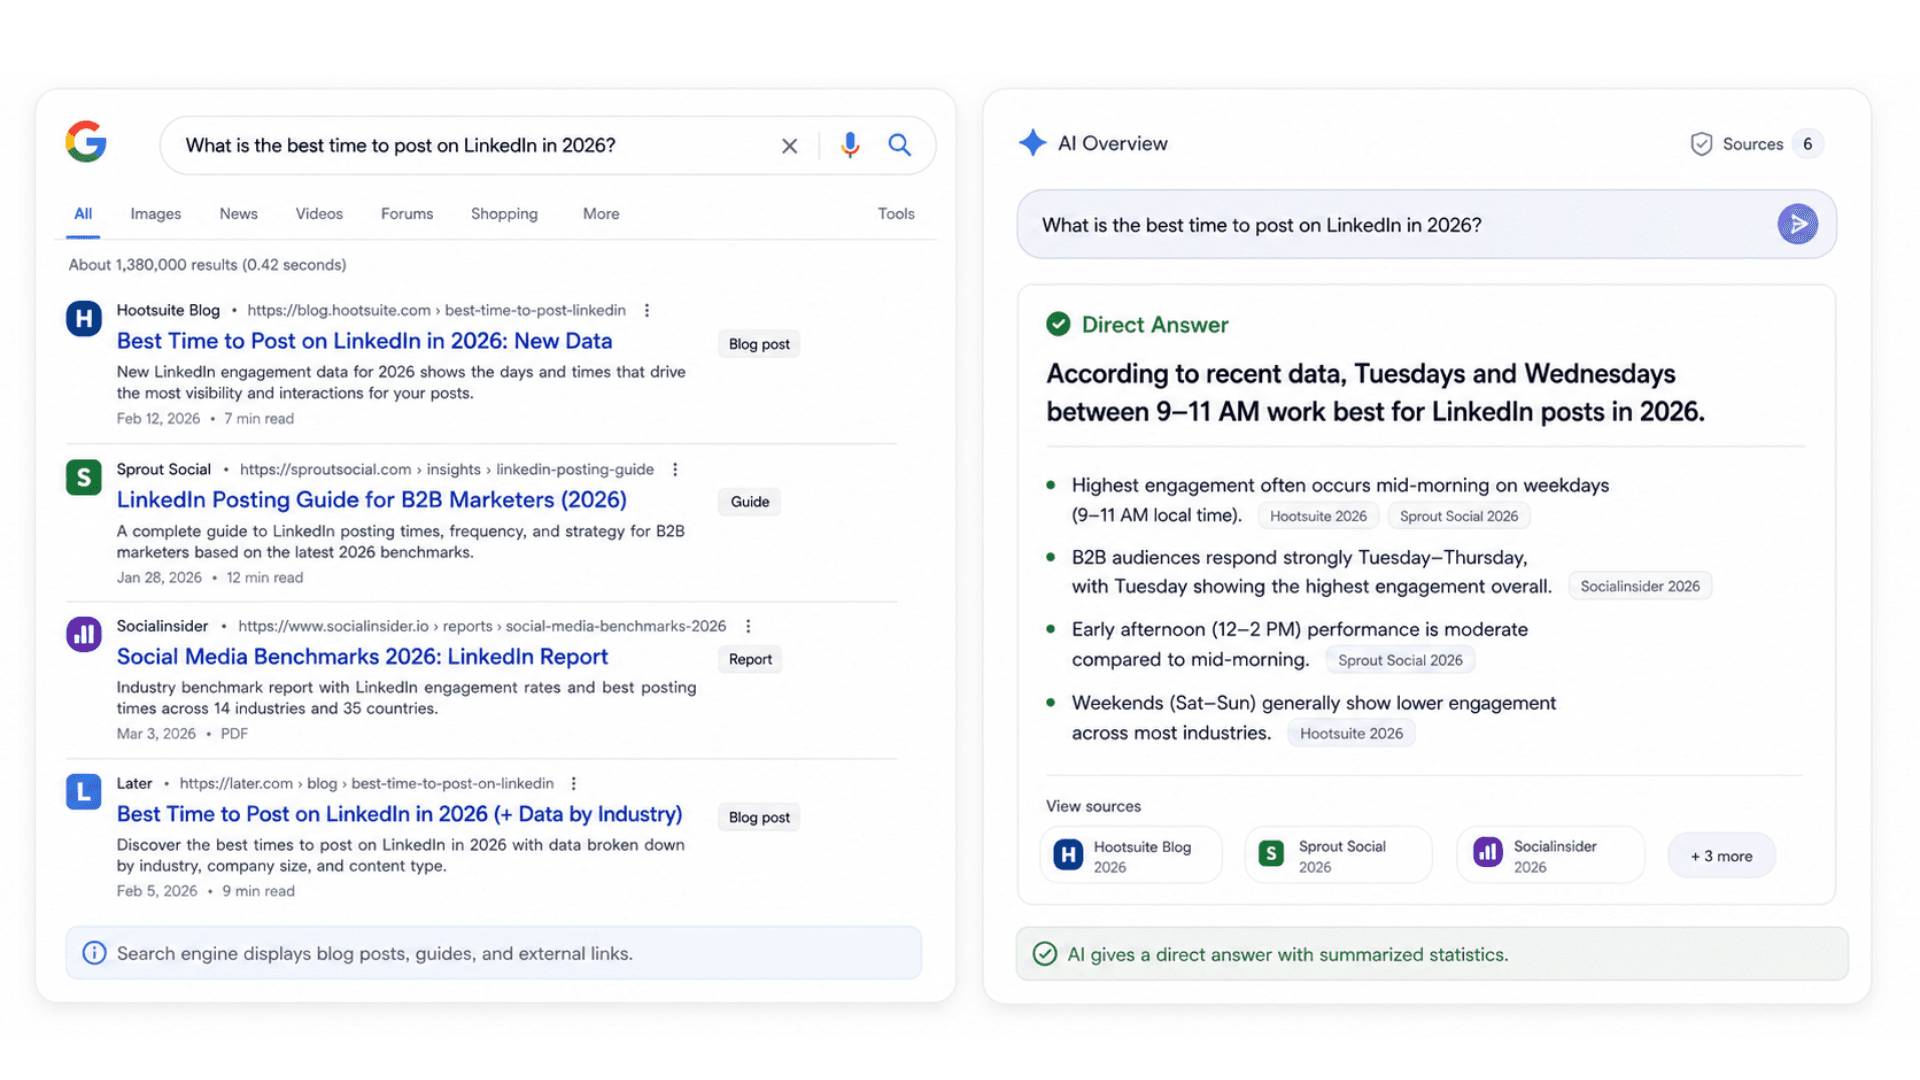The height and width of the screenshot is (1080, 1920).
Task: Open the Sprout Social favicon in results
Action: [84, 478]
